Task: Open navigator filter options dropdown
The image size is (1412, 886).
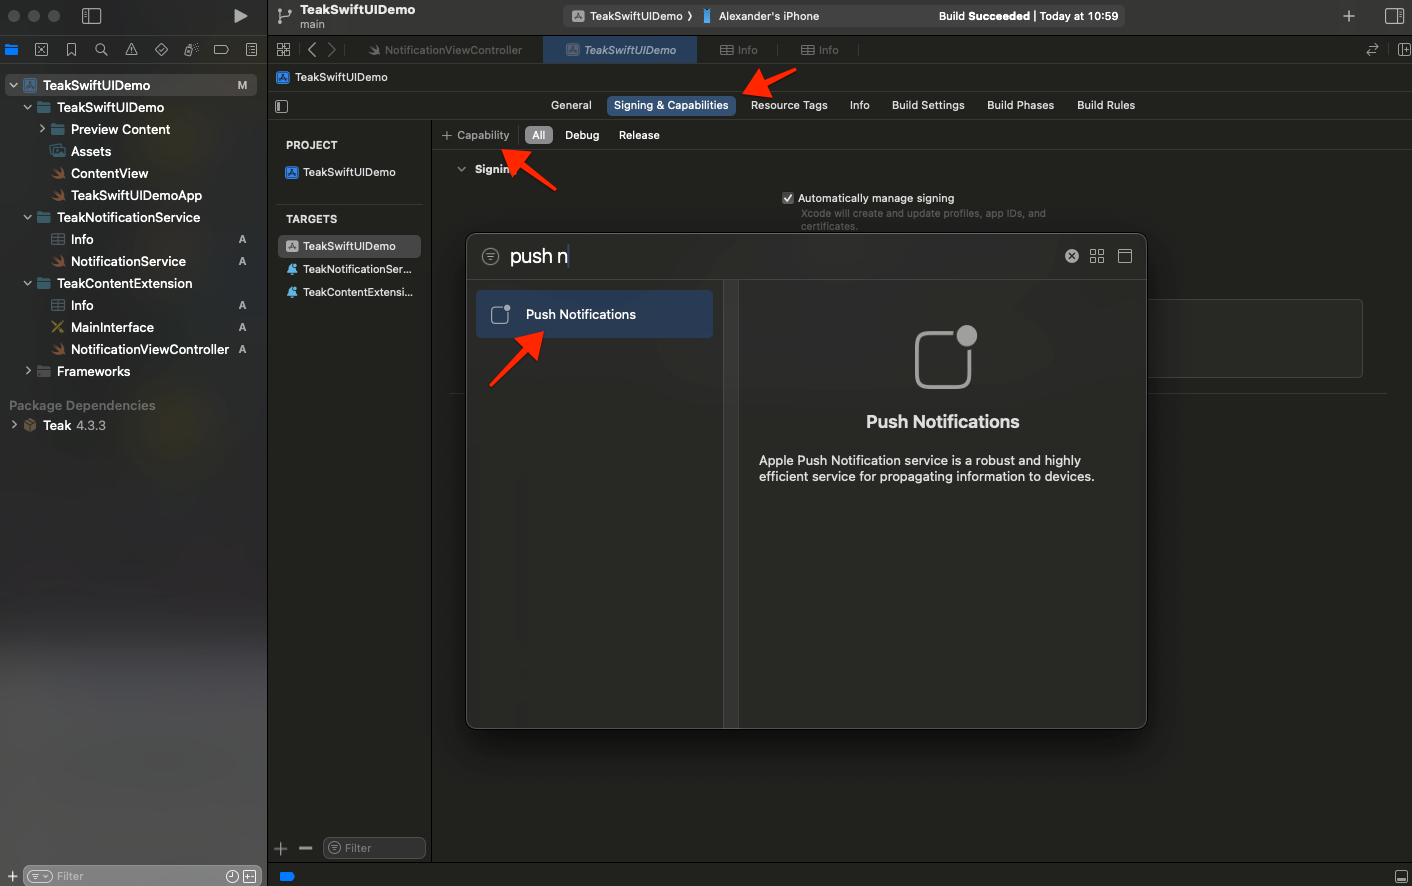Action: [x=39, y=876]
